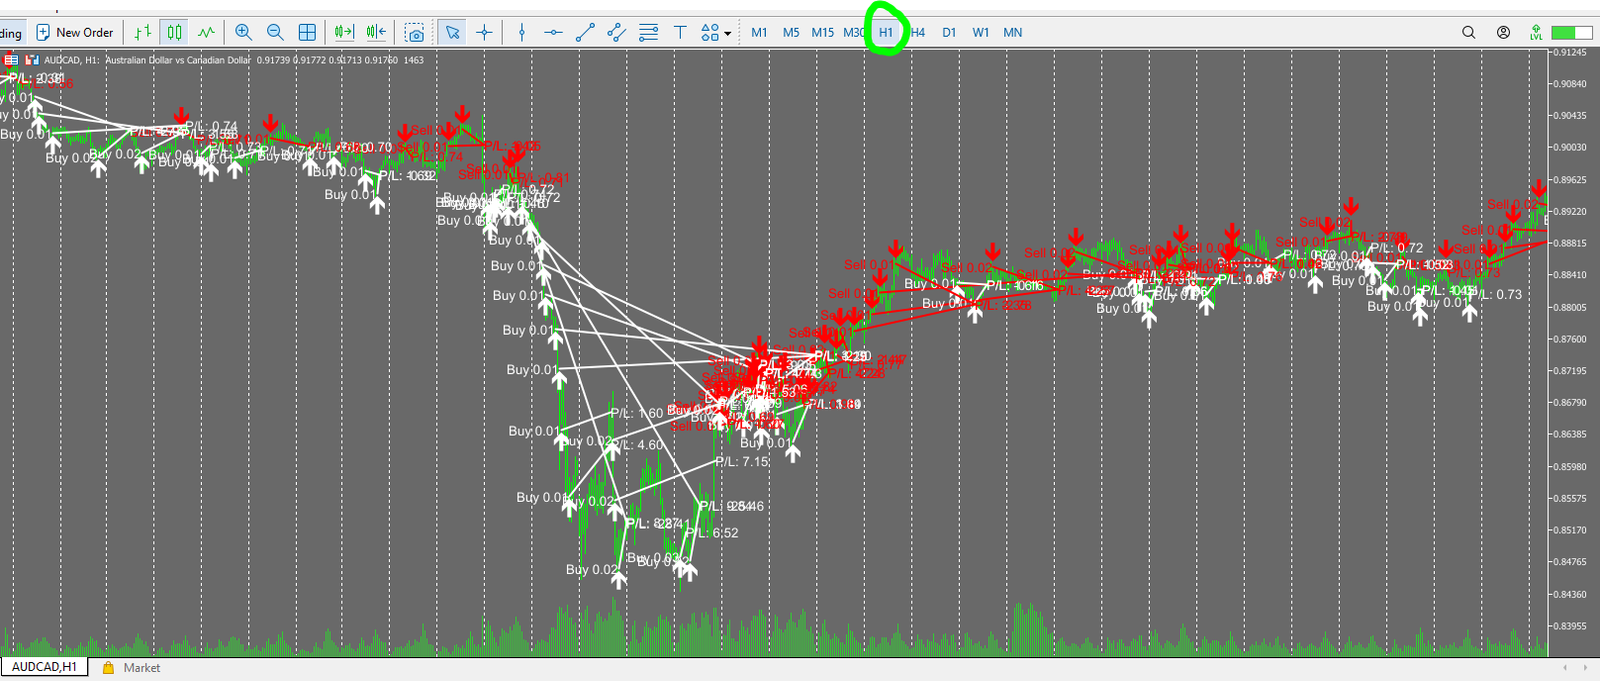Click the P/L: 4.60 label
The width and height of the screenshot is (1600, 681).
pyautogui.click(x=636, y=446)
